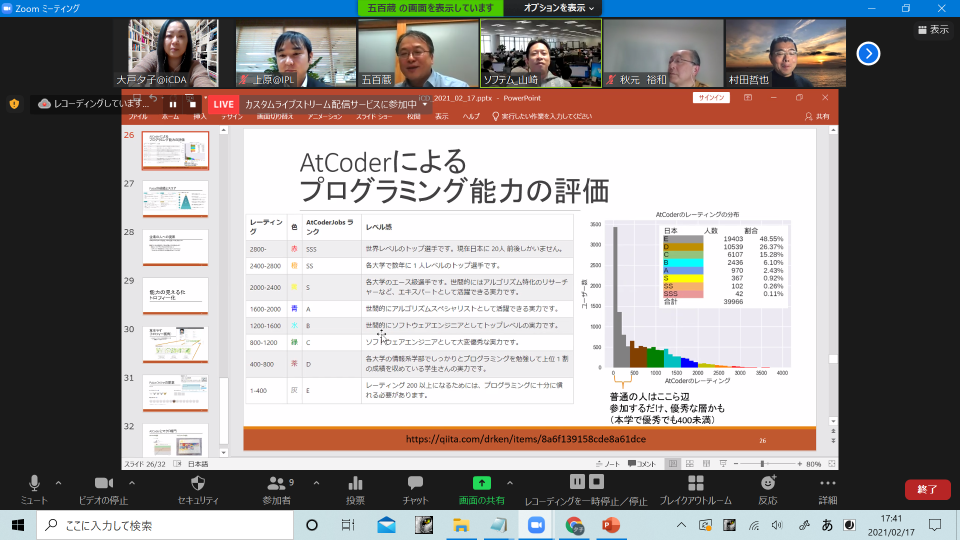This screenshot has height=540, width=960.
Task: Open slide 27 thumbnail in PowerPoint
Action: pyautogui.click(x=175, y=198)
